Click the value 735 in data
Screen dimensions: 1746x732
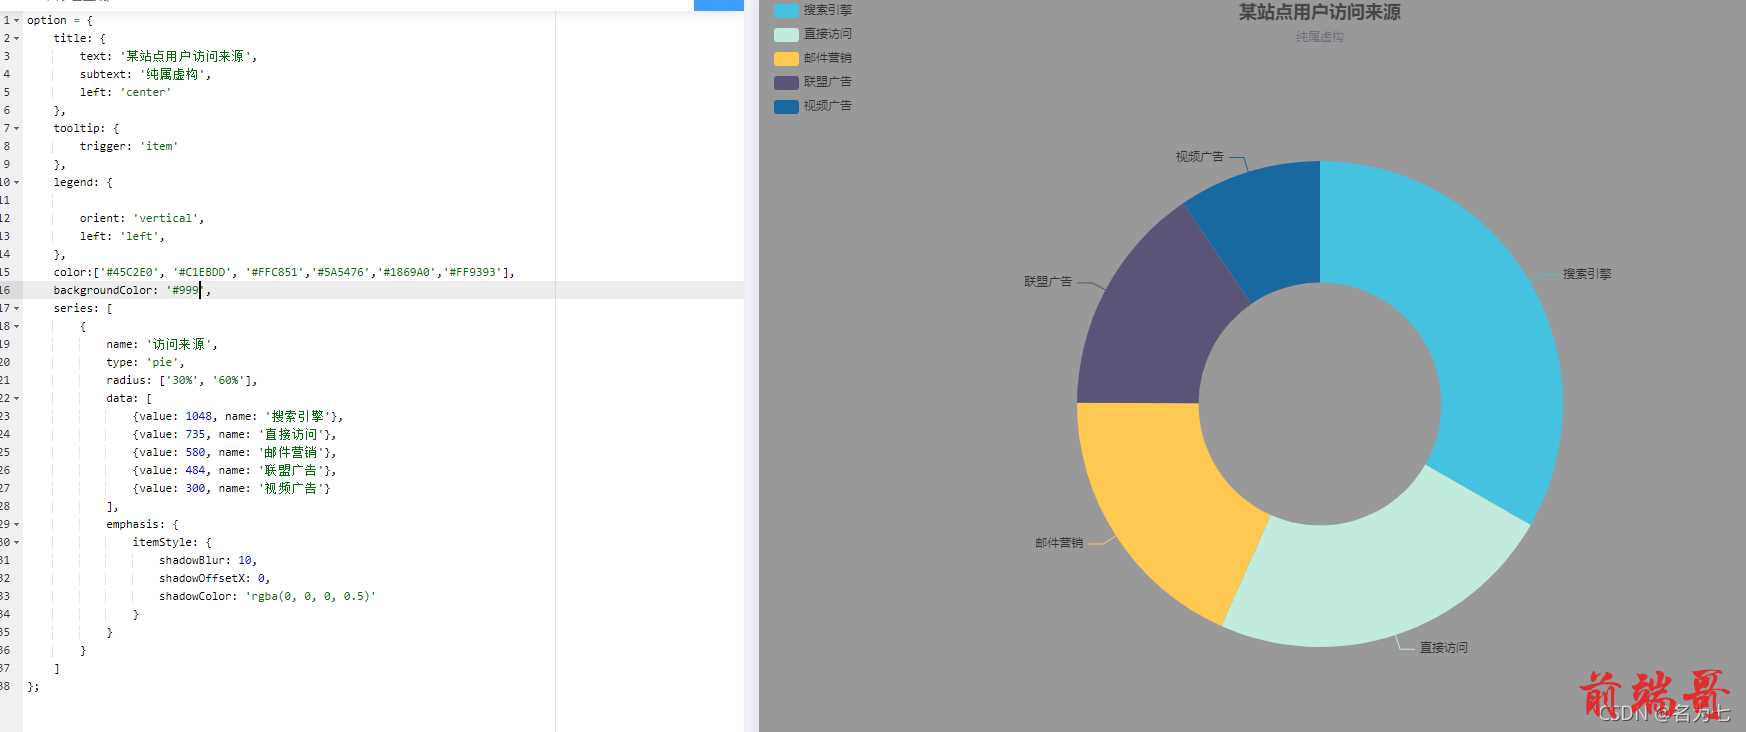[x=195, y=434]
